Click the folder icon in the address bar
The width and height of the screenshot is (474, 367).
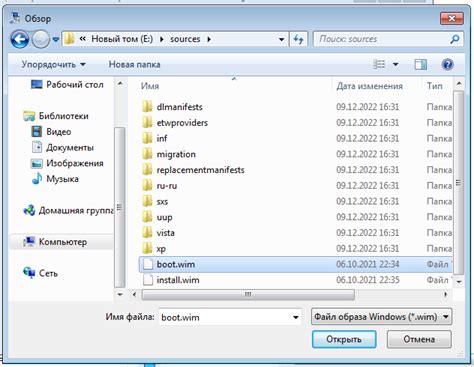(69, 39)
